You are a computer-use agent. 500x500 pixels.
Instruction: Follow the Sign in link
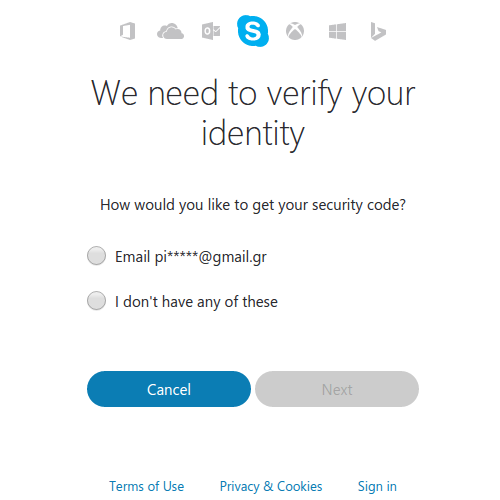377,487
